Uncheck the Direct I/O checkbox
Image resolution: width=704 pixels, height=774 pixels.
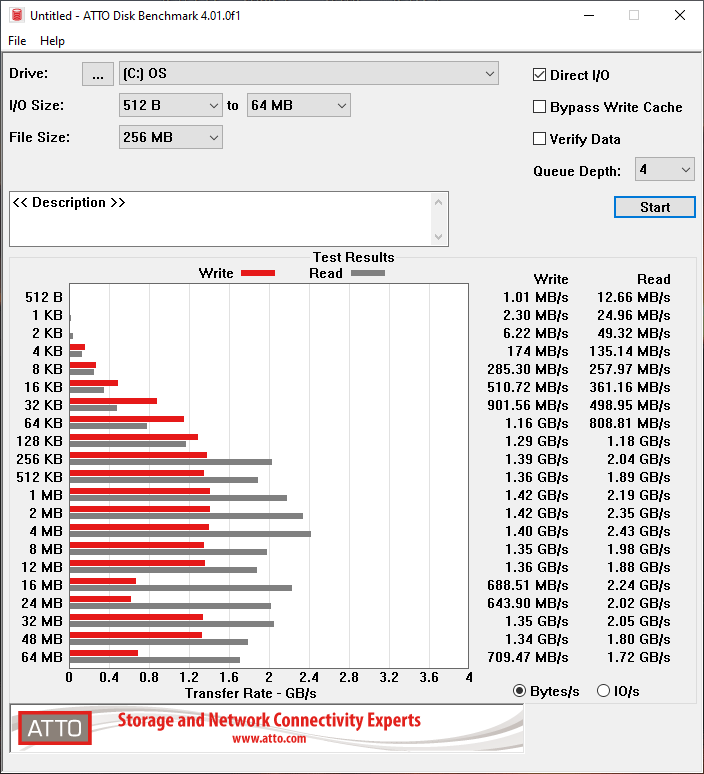click(x=540, y=75)
